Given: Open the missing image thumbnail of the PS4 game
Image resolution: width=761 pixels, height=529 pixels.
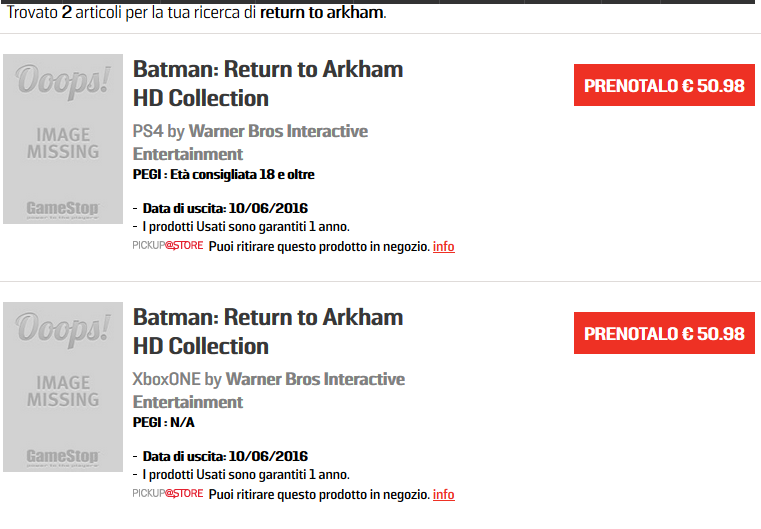Looking at the screenshot, I should pyautogui.click(x=63, y=139).
